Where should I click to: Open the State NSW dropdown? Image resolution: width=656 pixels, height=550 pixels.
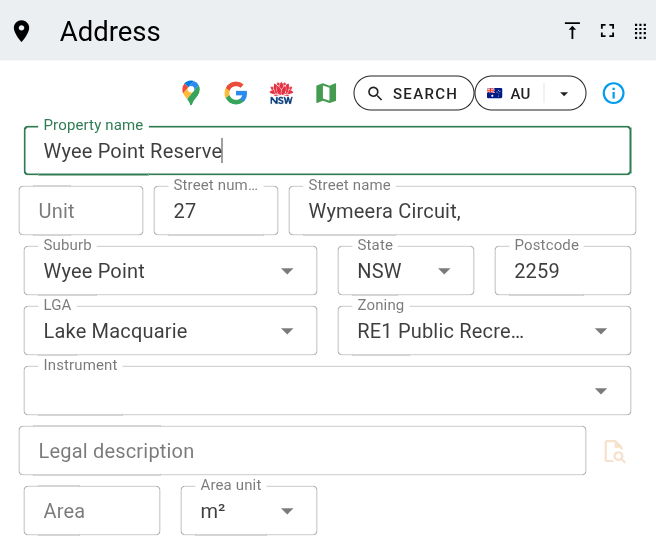point(444,271)
